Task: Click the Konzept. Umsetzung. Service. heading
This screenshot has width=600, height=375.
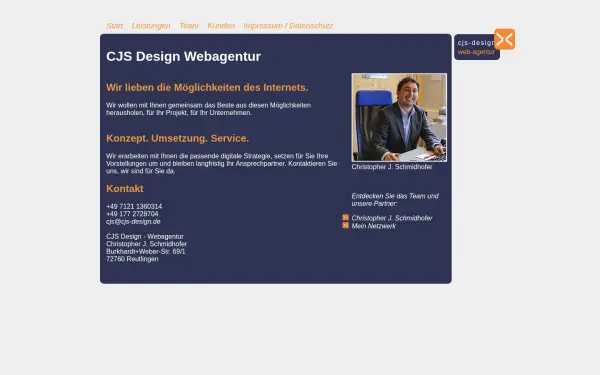Action: coord(177,138)
